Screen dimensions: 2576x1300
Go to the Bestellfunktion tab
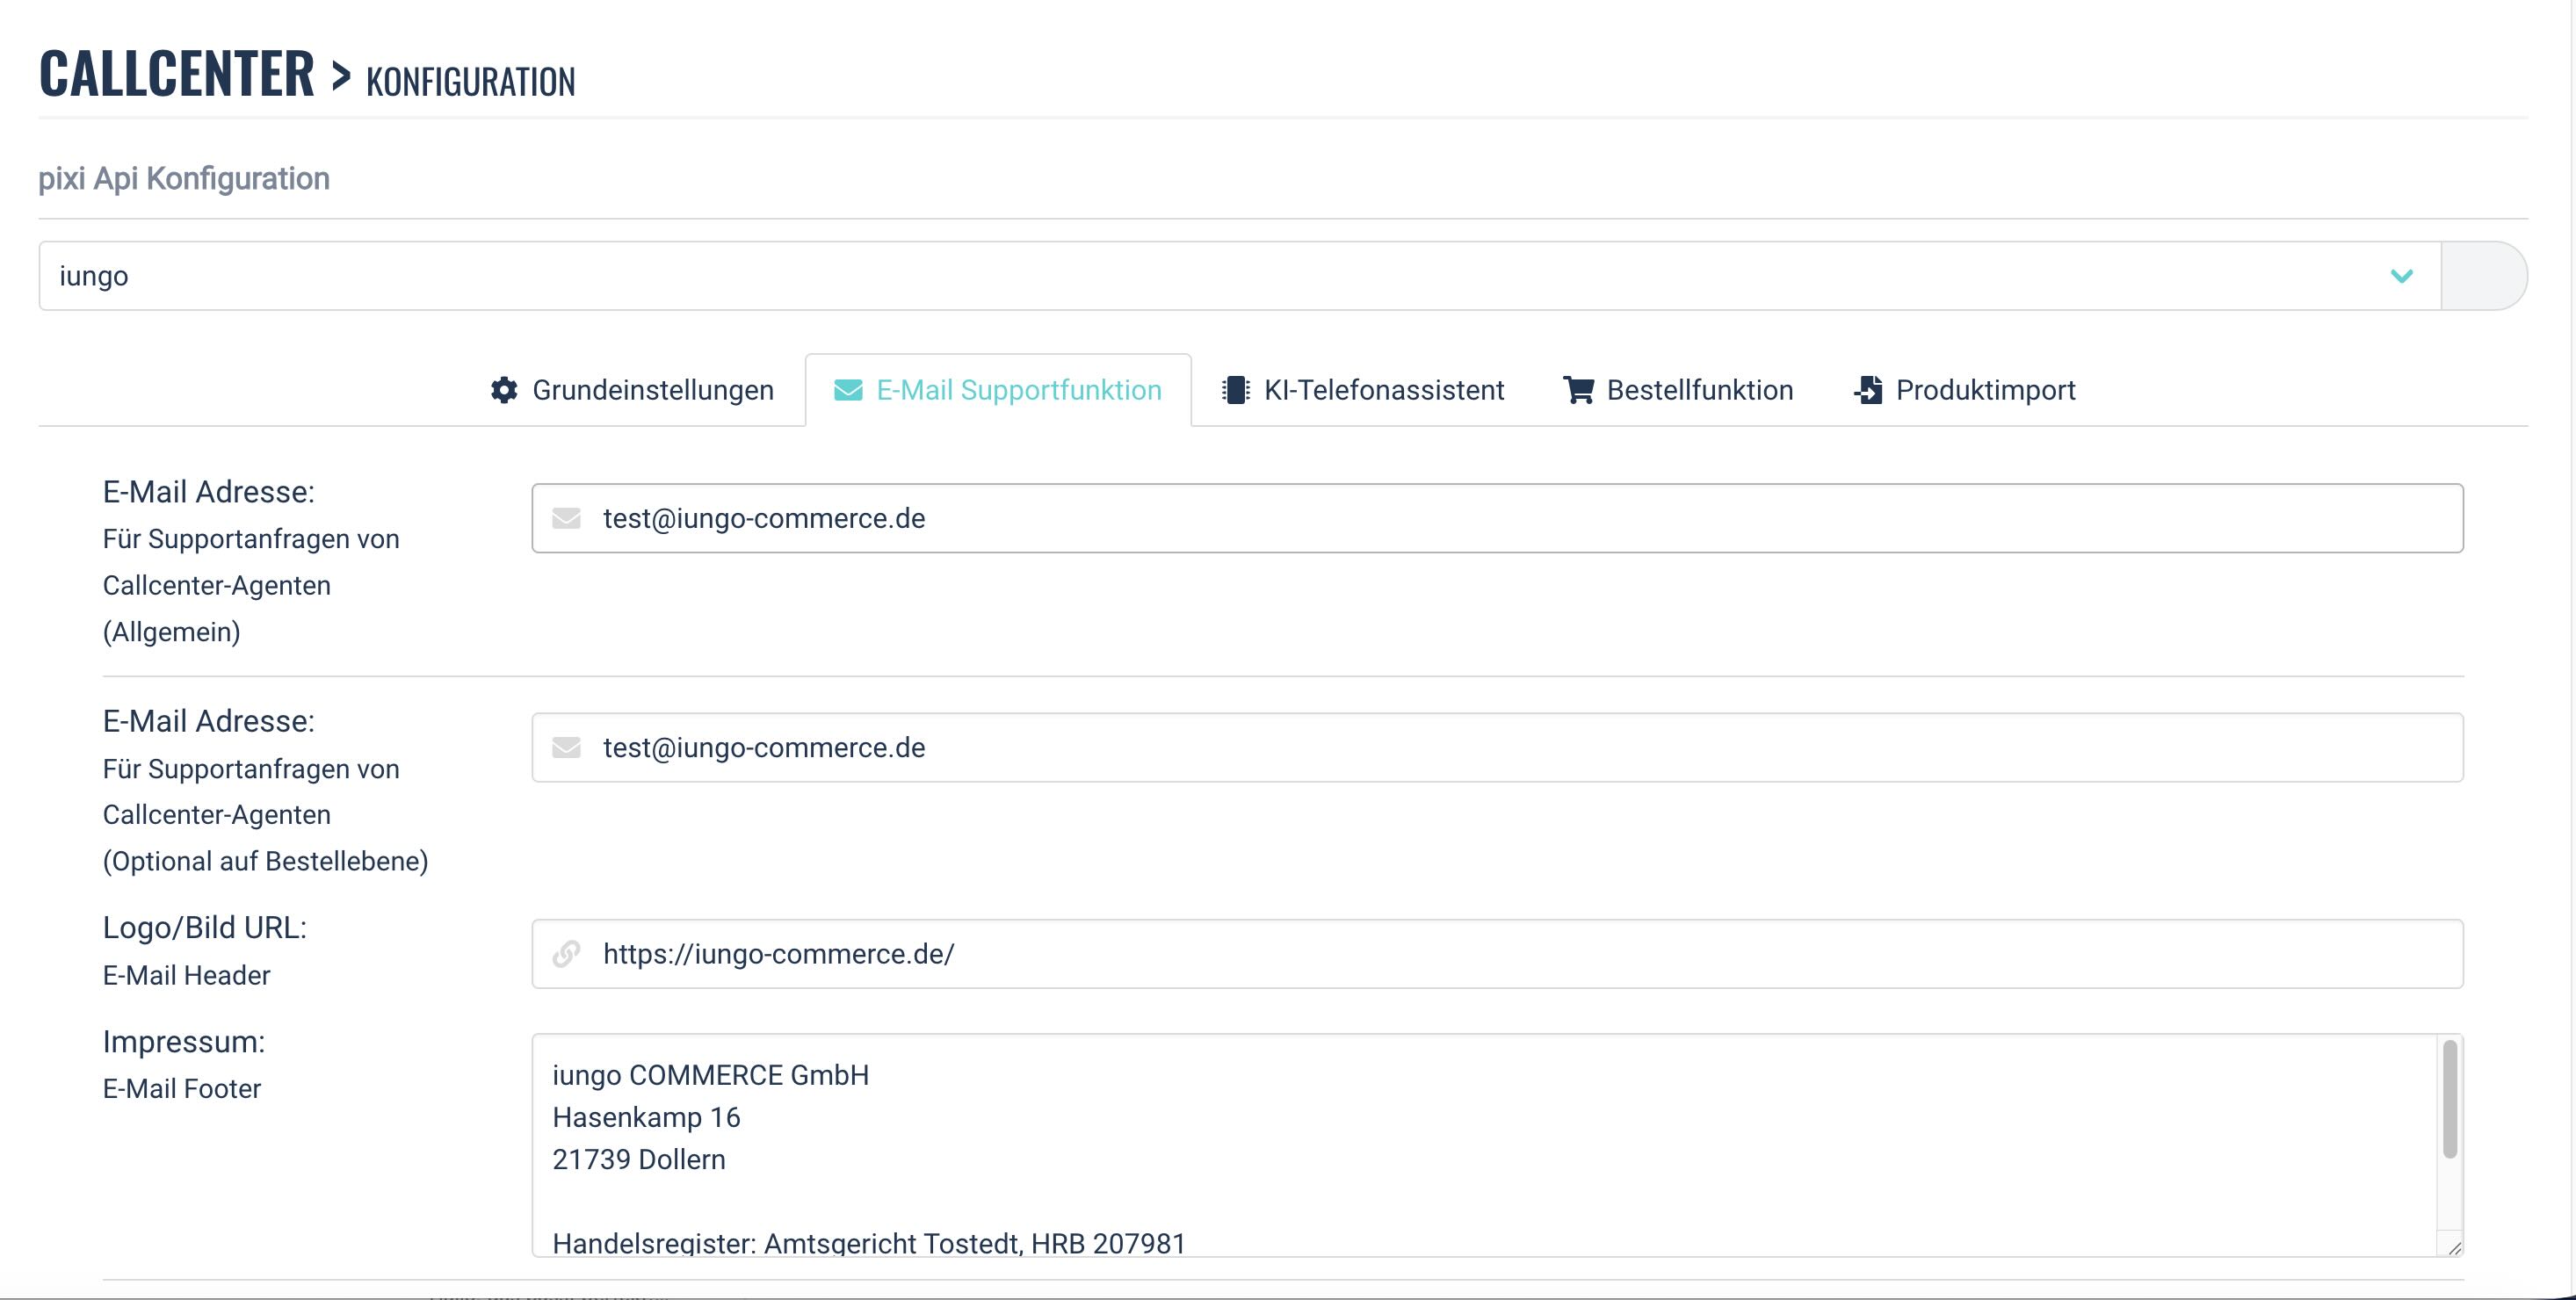pyautogui.click(x=1699, y=390)
